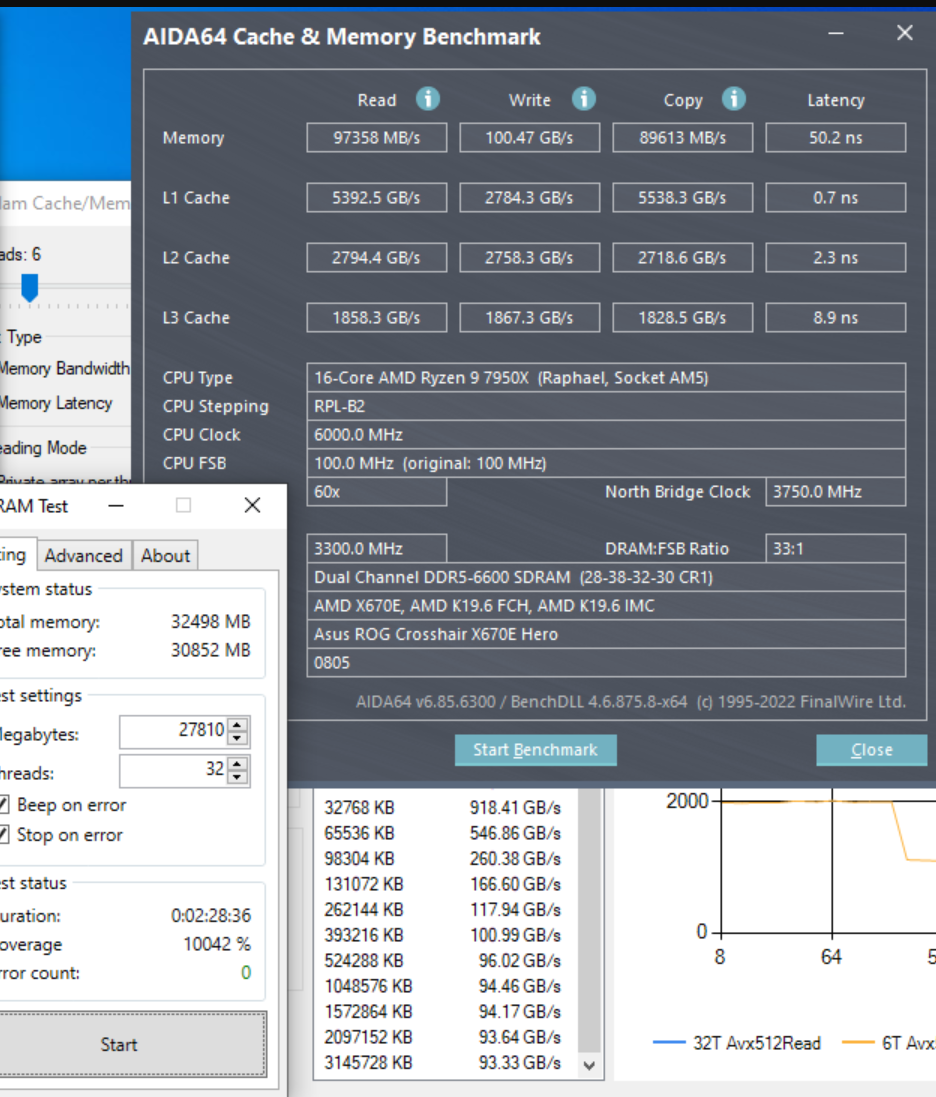
Task: Increase Threads count with up arrow
Action: [237, 764]
